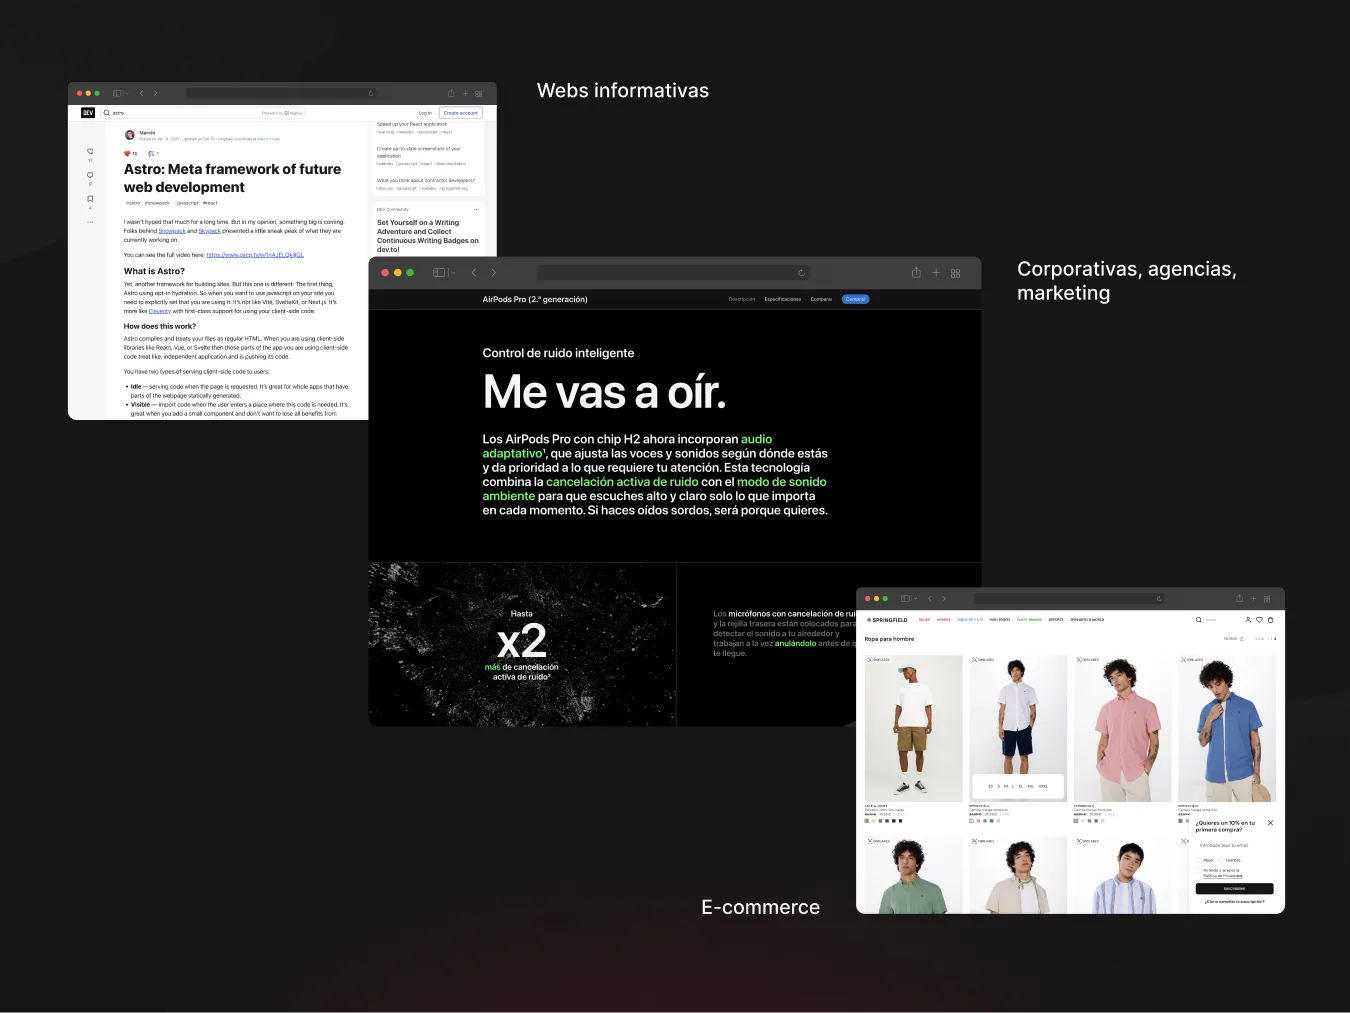Open the wishlist heart icon on Springfield

(1259, 620)
